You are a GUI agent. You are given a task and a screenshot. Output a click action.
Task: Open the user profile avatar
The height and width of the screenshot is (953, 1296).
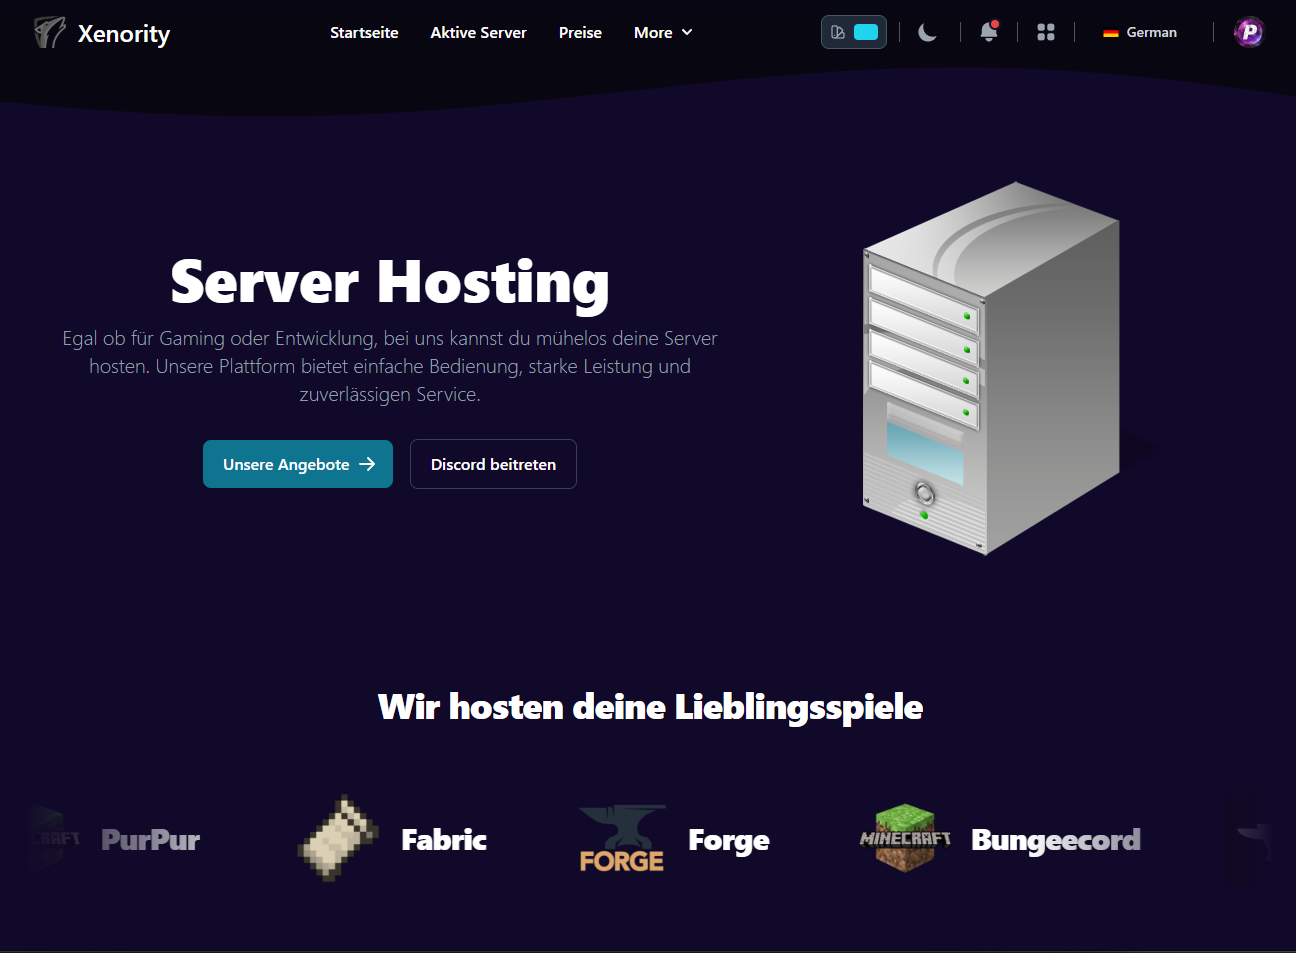coord(1249,32)
